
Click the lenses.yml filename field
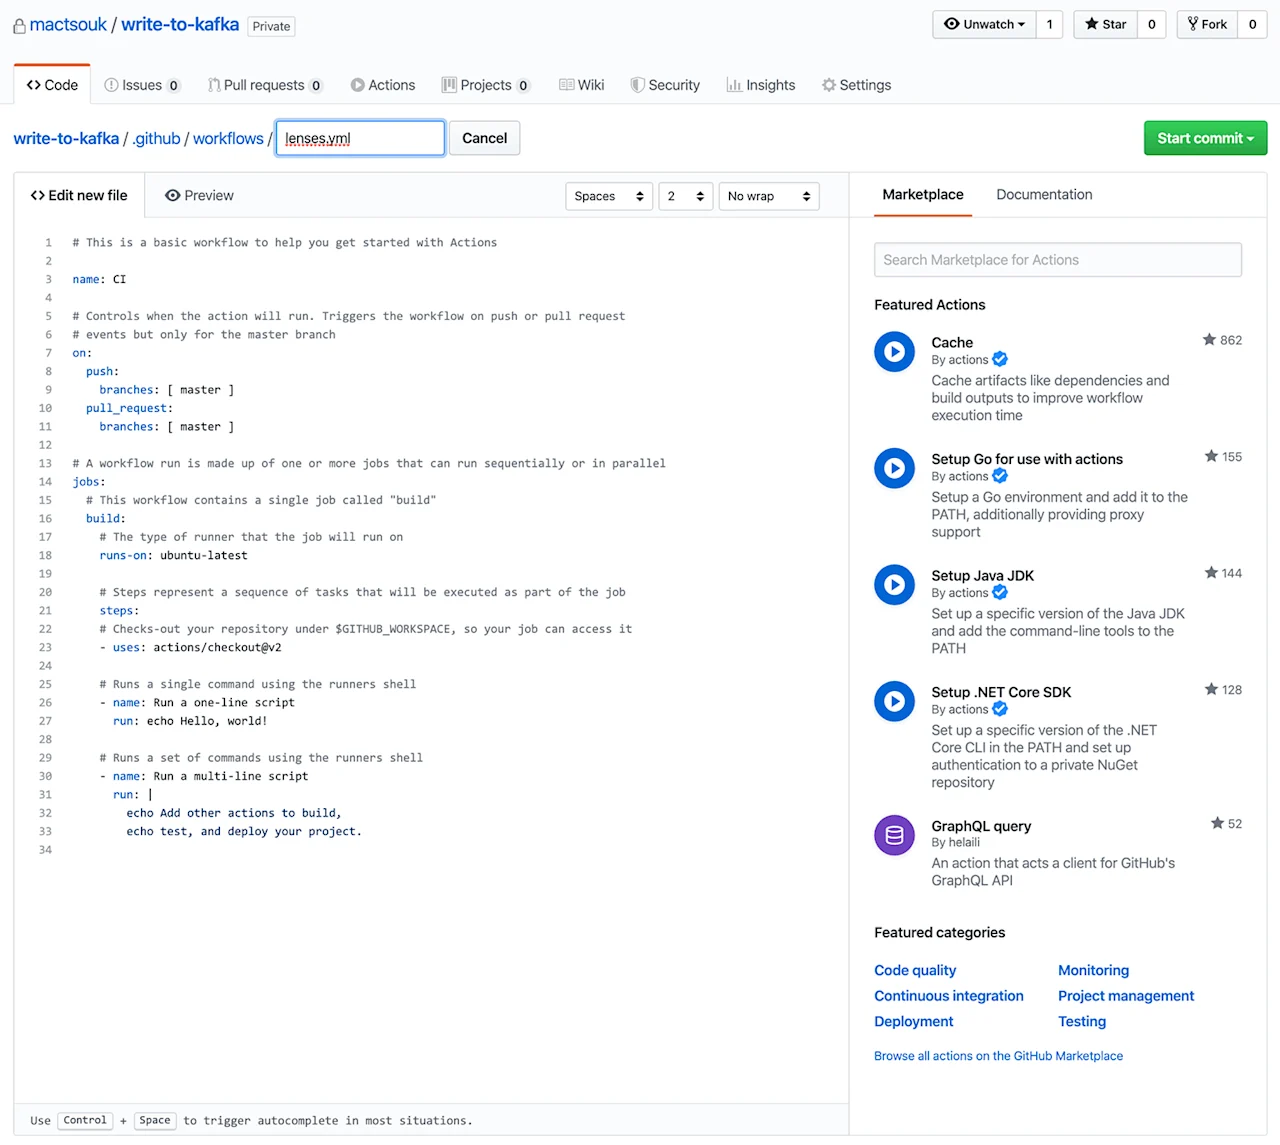(x=359, y=138)
